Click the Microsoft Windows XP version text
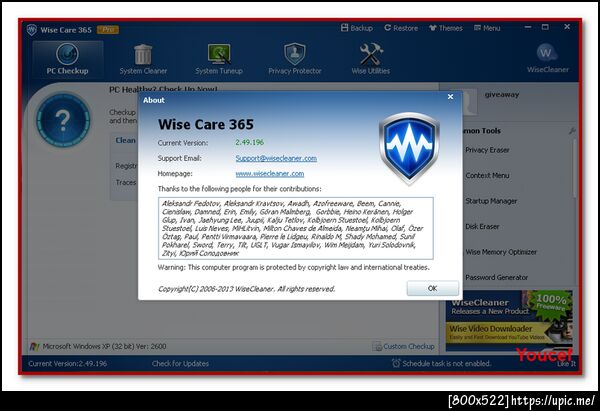This screenshot has height=411, width=600. coord(104,346)
